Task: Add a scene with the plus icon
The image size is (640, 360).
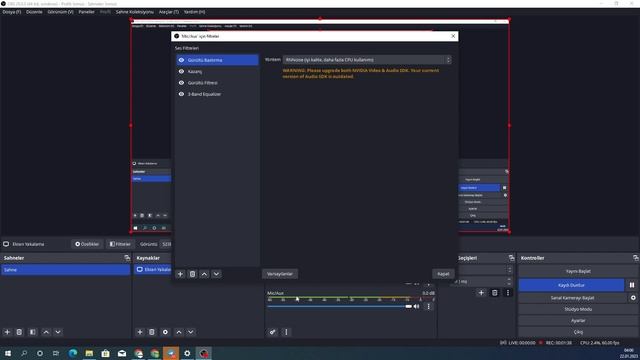Action: point(7,332)
